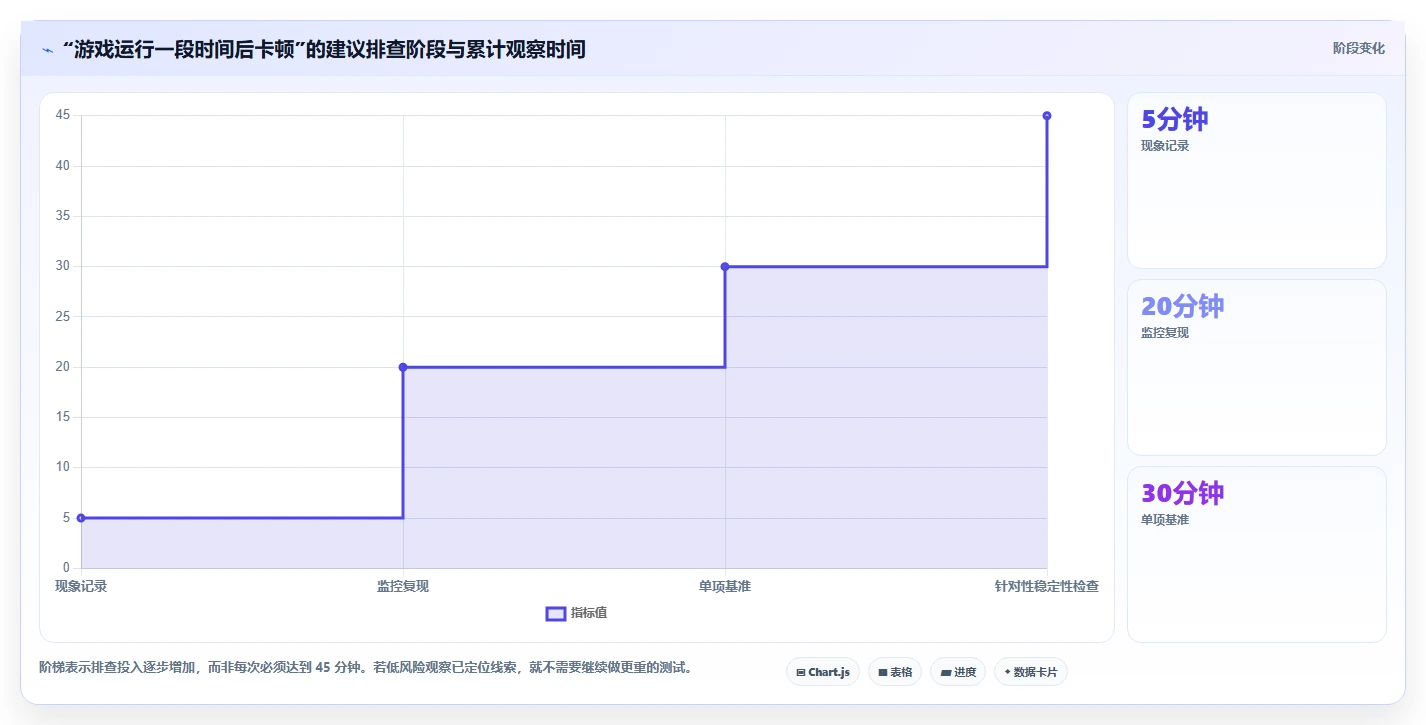Click the 现象记录 x-axis label
The height and width of the screenshot is (725, 1426).
(81, 586)
